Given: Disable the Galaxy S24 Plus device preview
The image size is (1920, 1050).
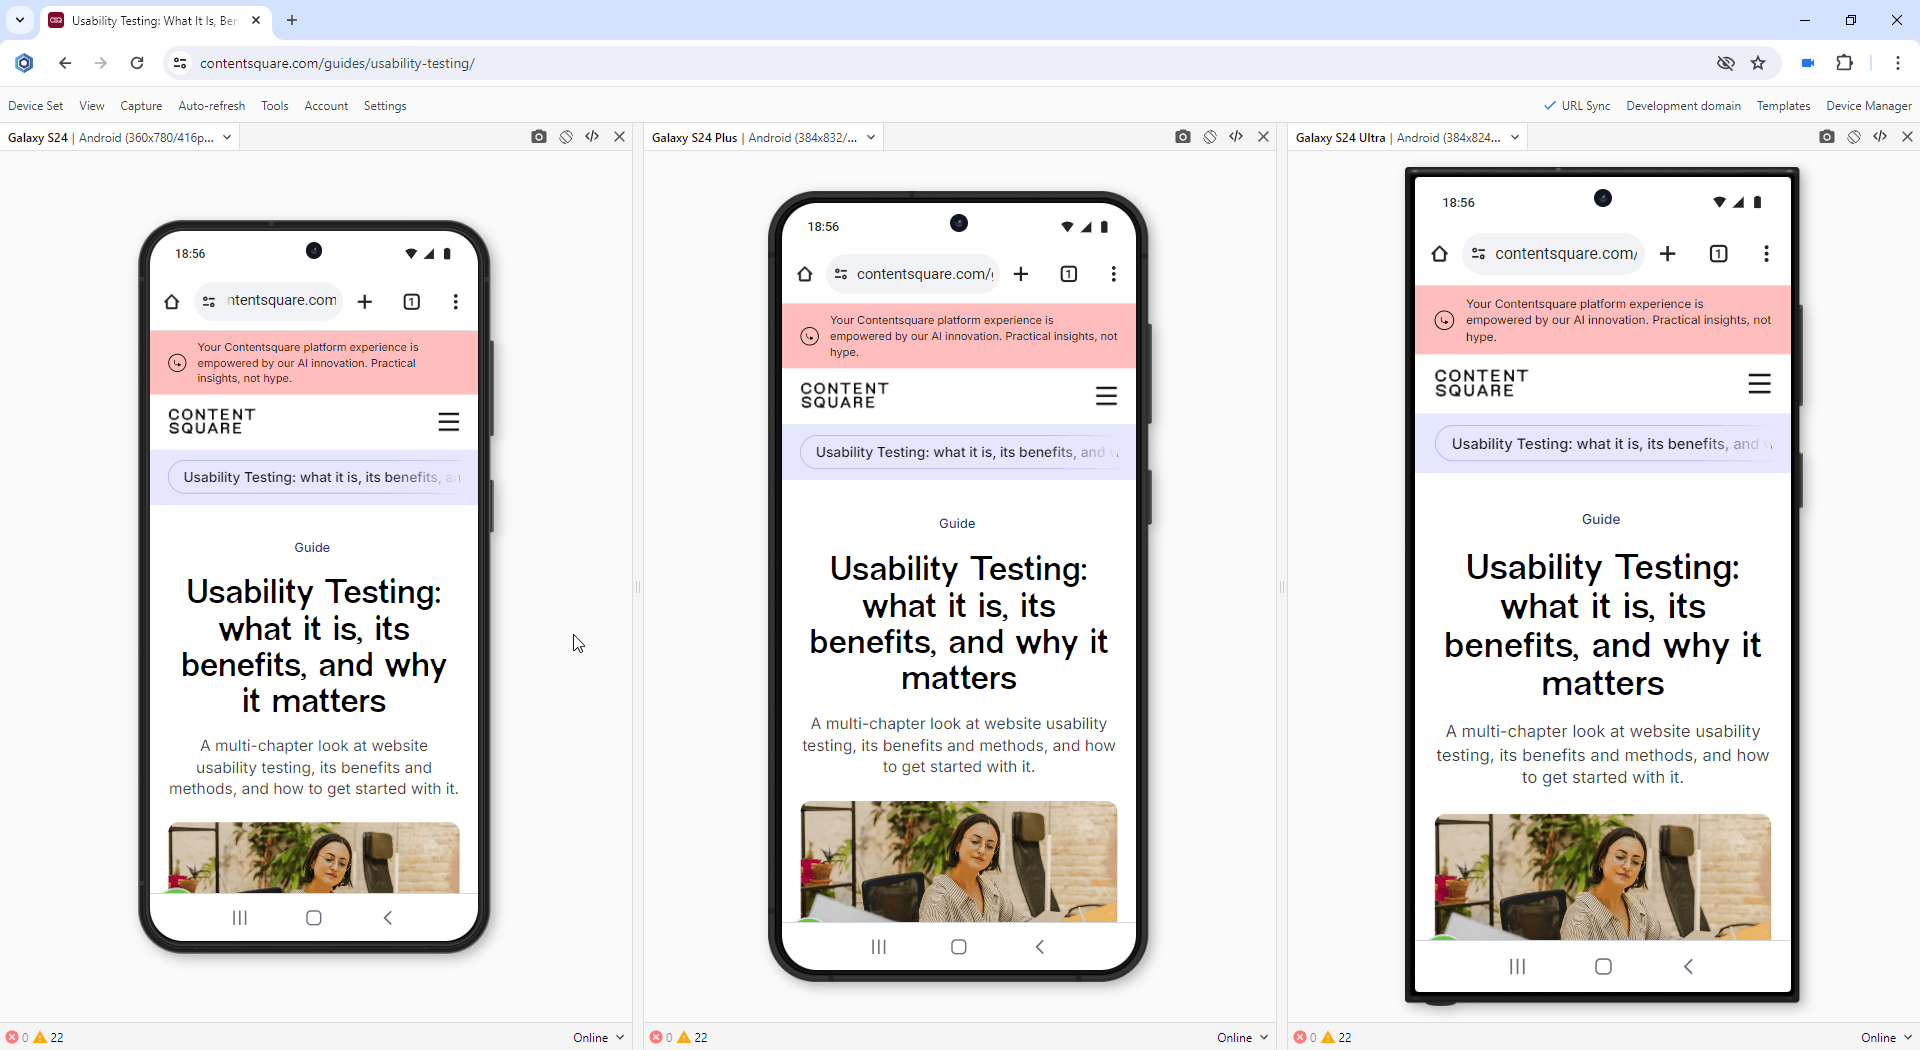Looking at the screenshot, I should [x=1210, y=137].
